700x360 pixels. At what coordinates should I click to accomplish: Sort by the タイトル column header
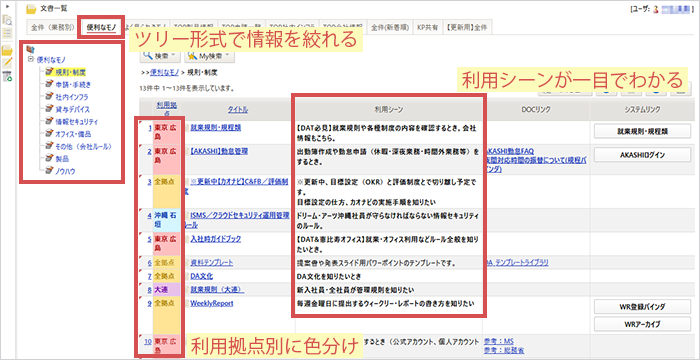238,109
